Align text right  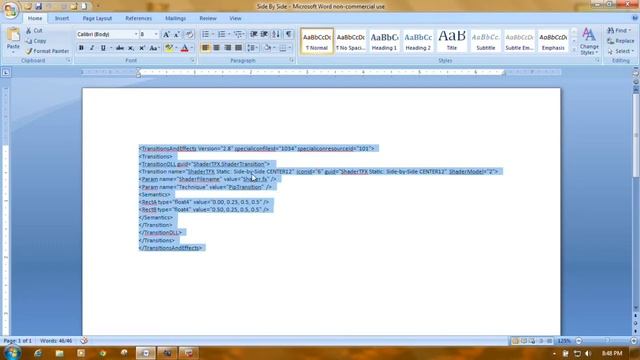(x=227, y=48)
